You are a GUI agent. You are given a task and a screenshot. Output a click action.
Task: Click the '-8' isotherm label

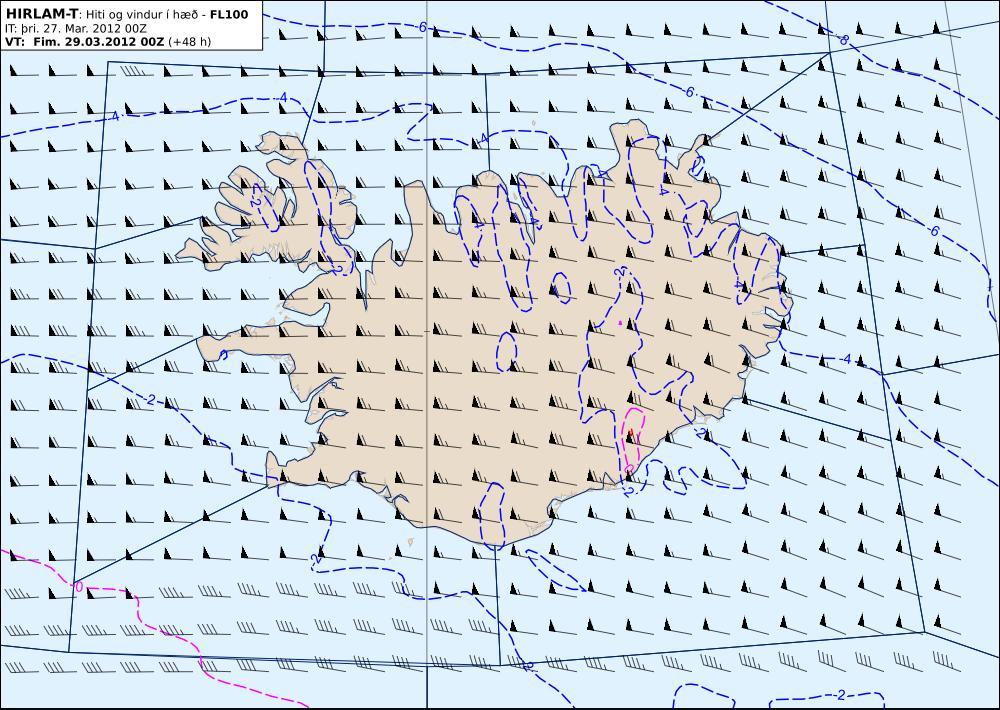[842, 40]
